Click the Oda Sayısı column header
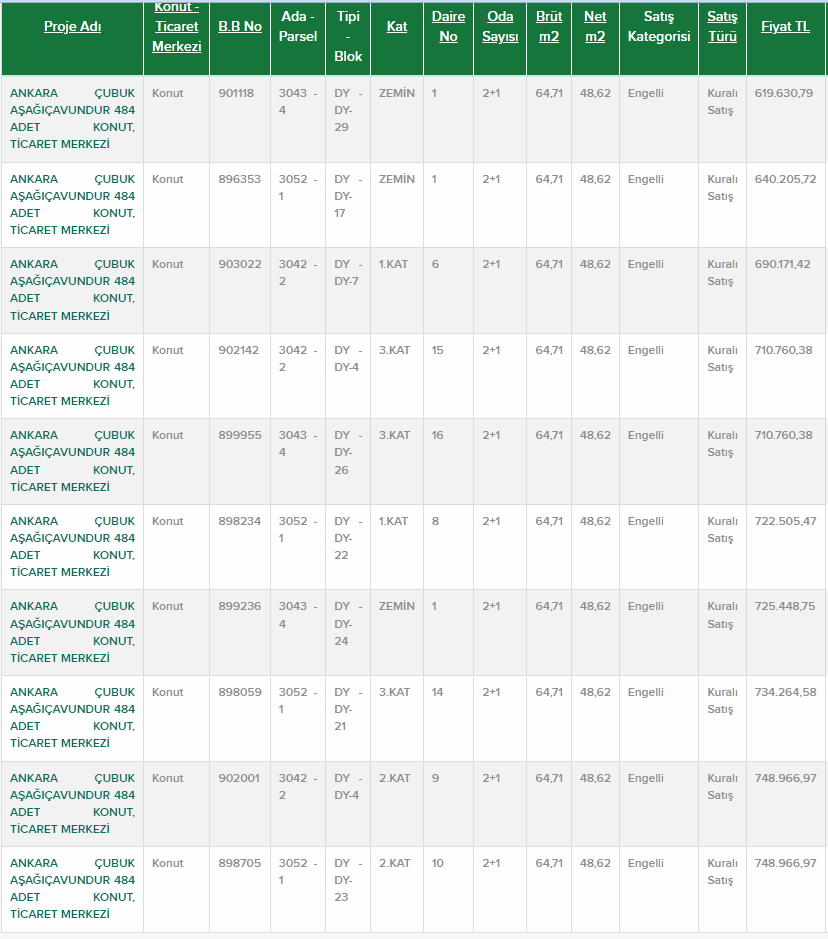This screenshot has height=939, width=828. (x=500, y=27)
